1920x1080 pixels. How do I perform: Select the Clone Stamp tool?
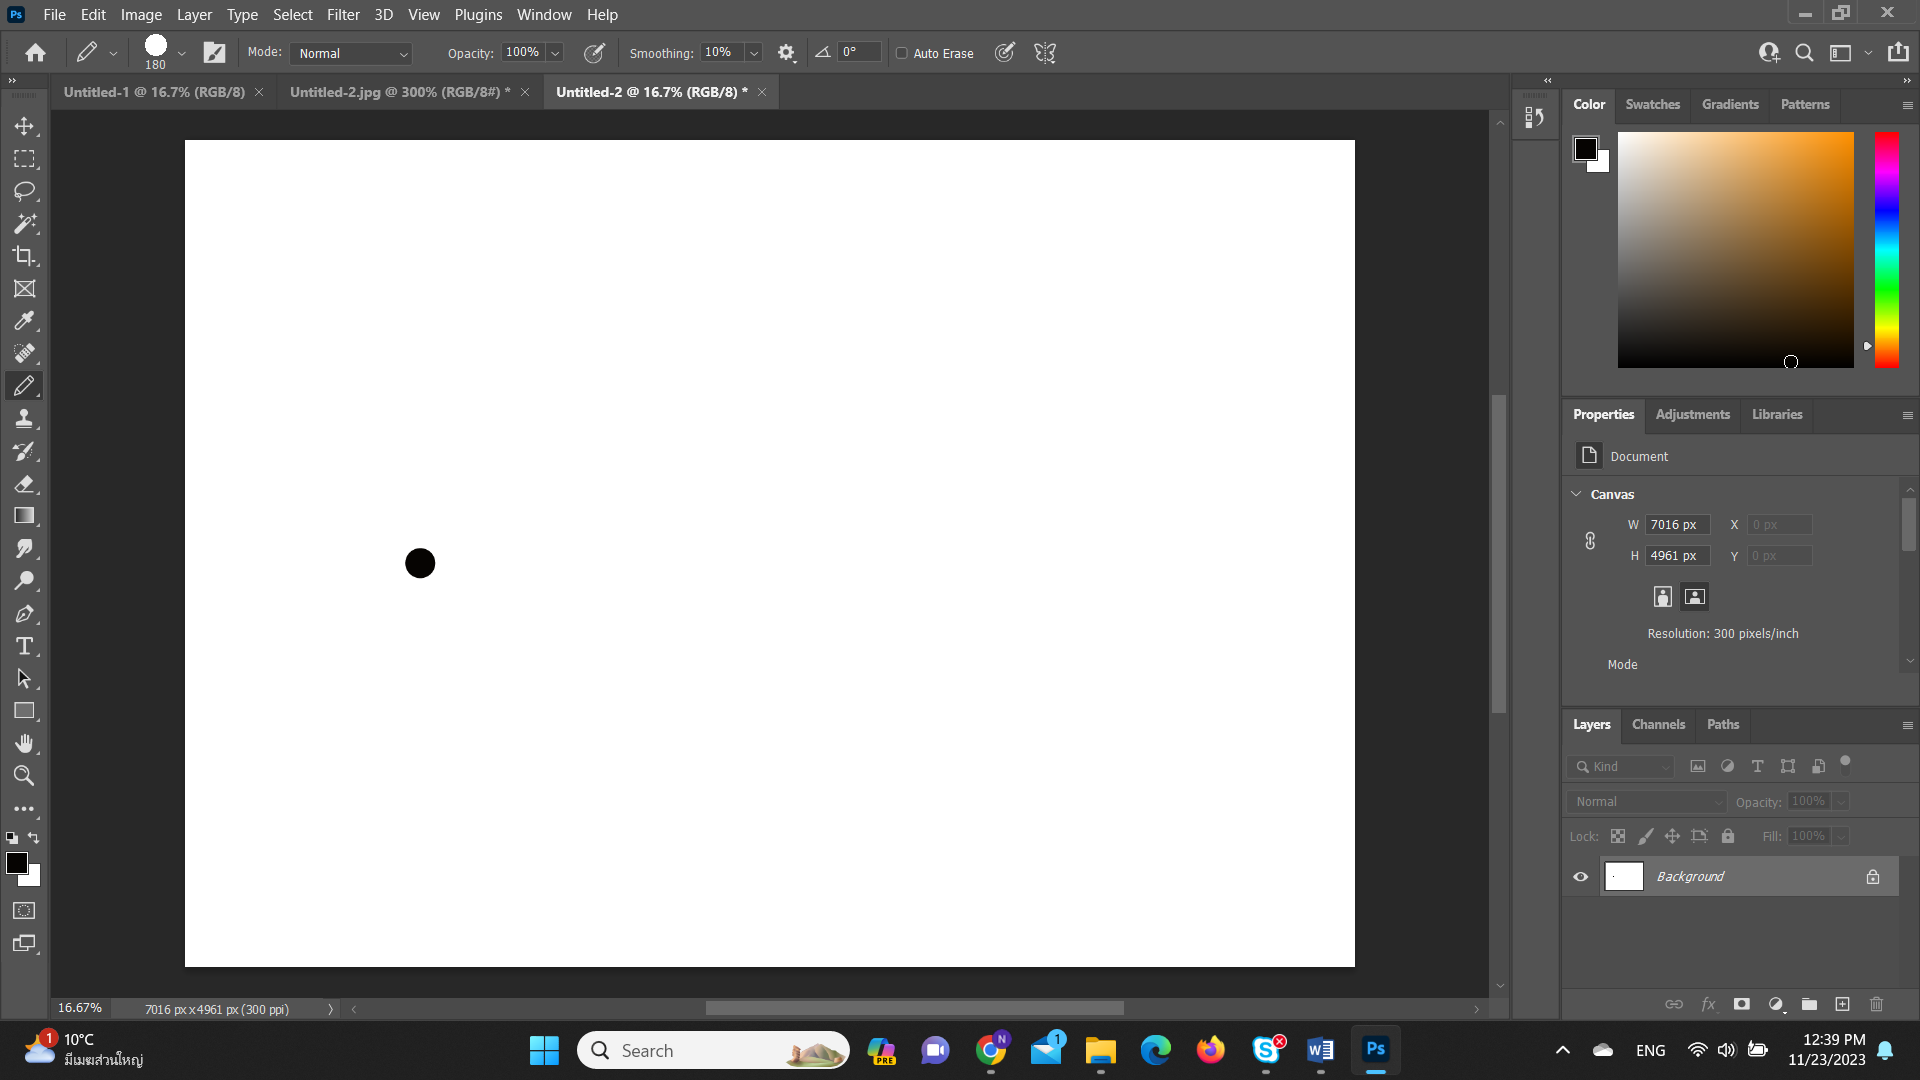point(24,419)
